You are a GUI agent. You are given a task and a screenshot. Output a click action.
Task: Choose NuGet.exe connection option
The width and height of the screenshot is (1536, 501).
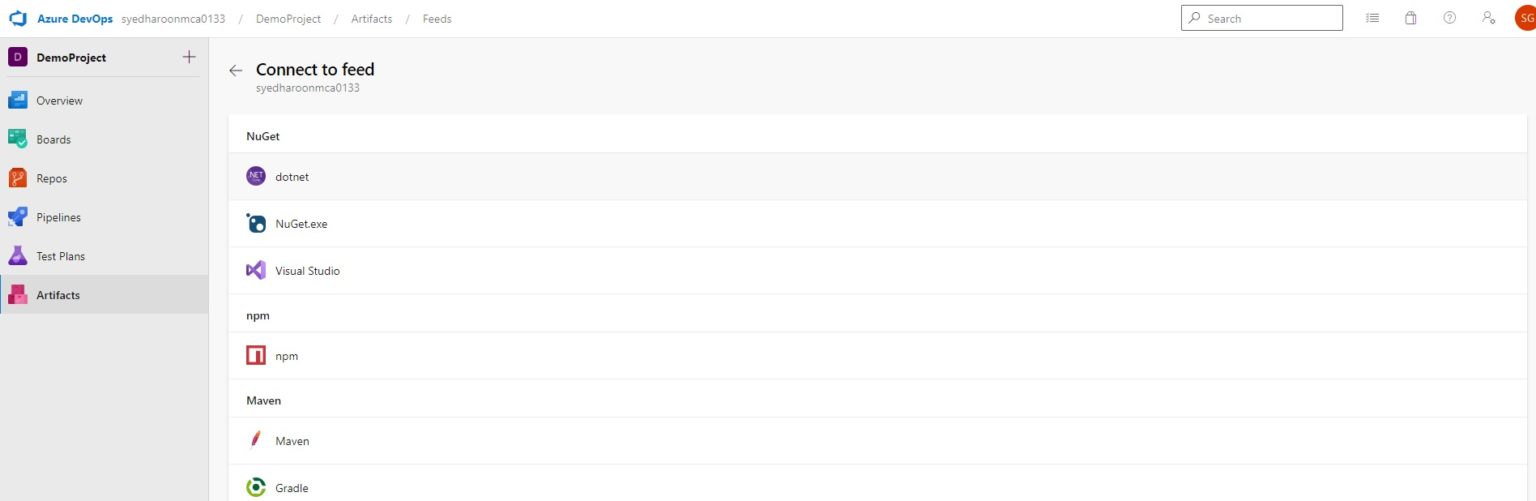(x=301, y=224)
